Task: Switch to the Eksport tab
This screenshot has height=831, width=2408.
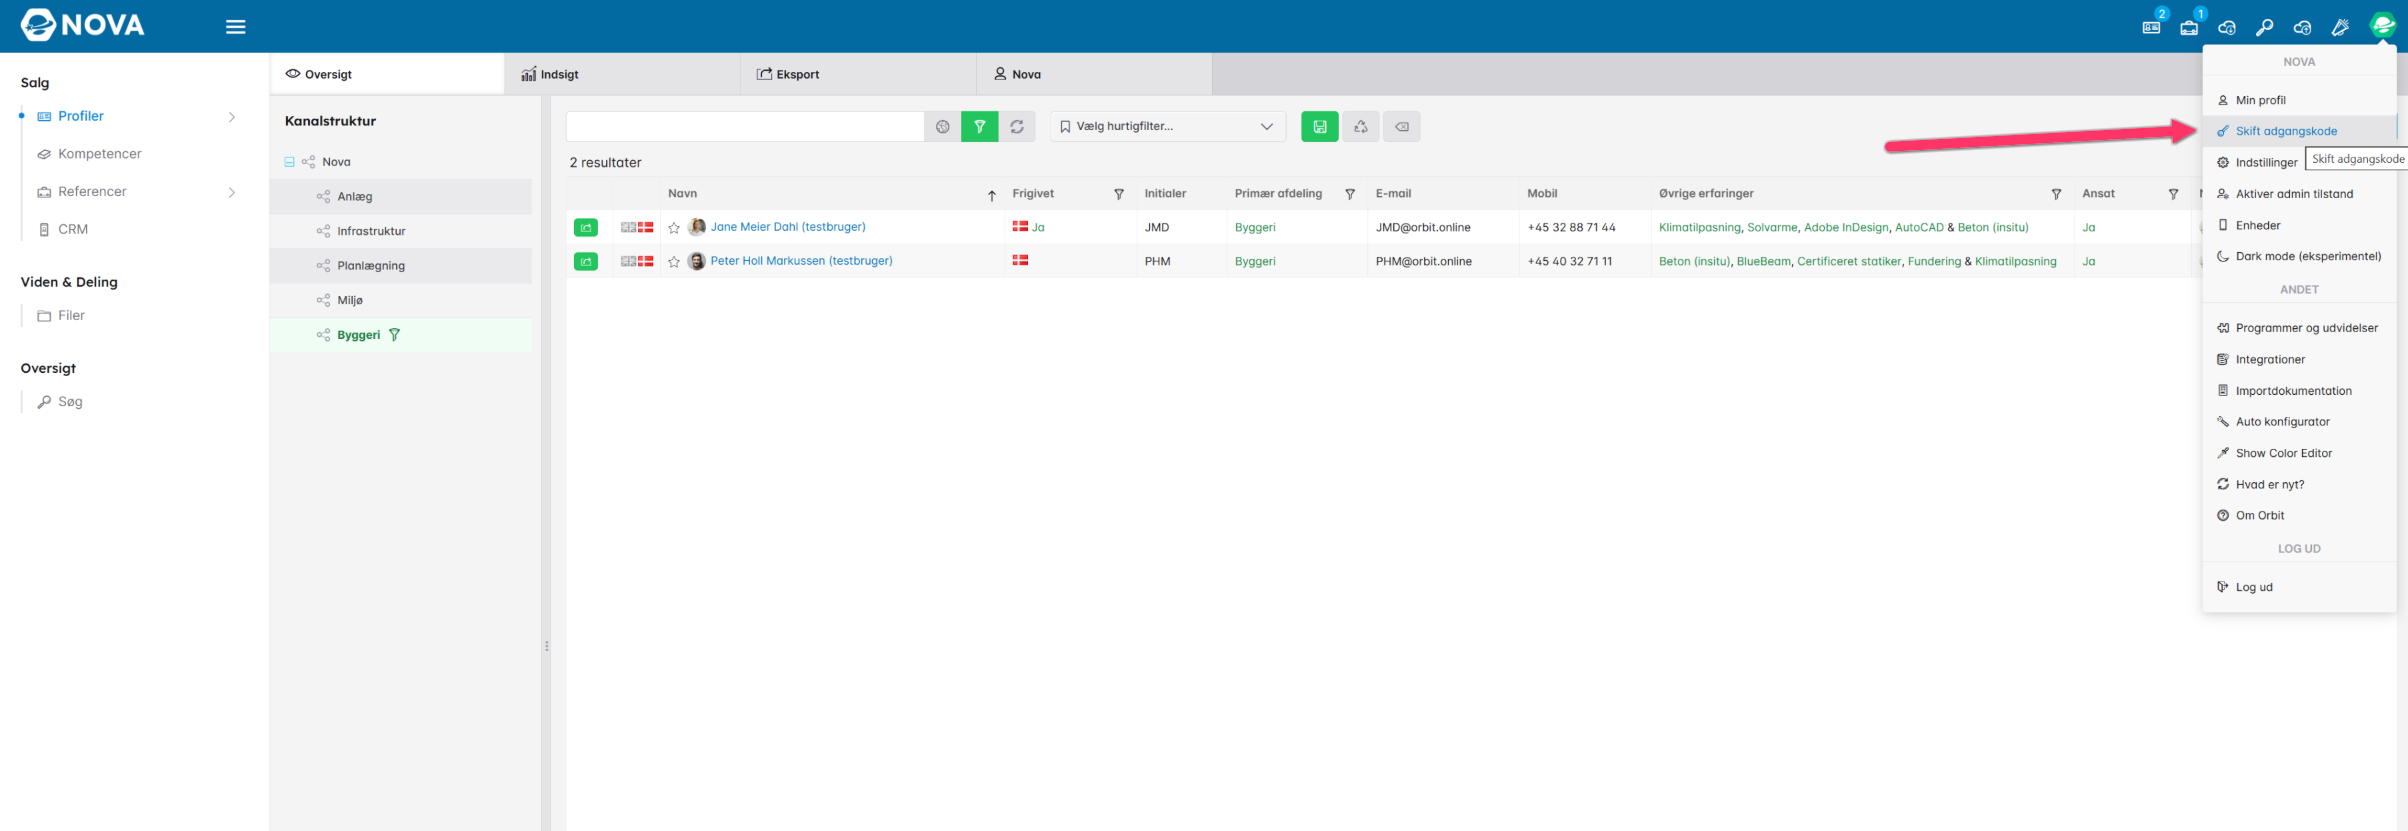Action: 858,74
